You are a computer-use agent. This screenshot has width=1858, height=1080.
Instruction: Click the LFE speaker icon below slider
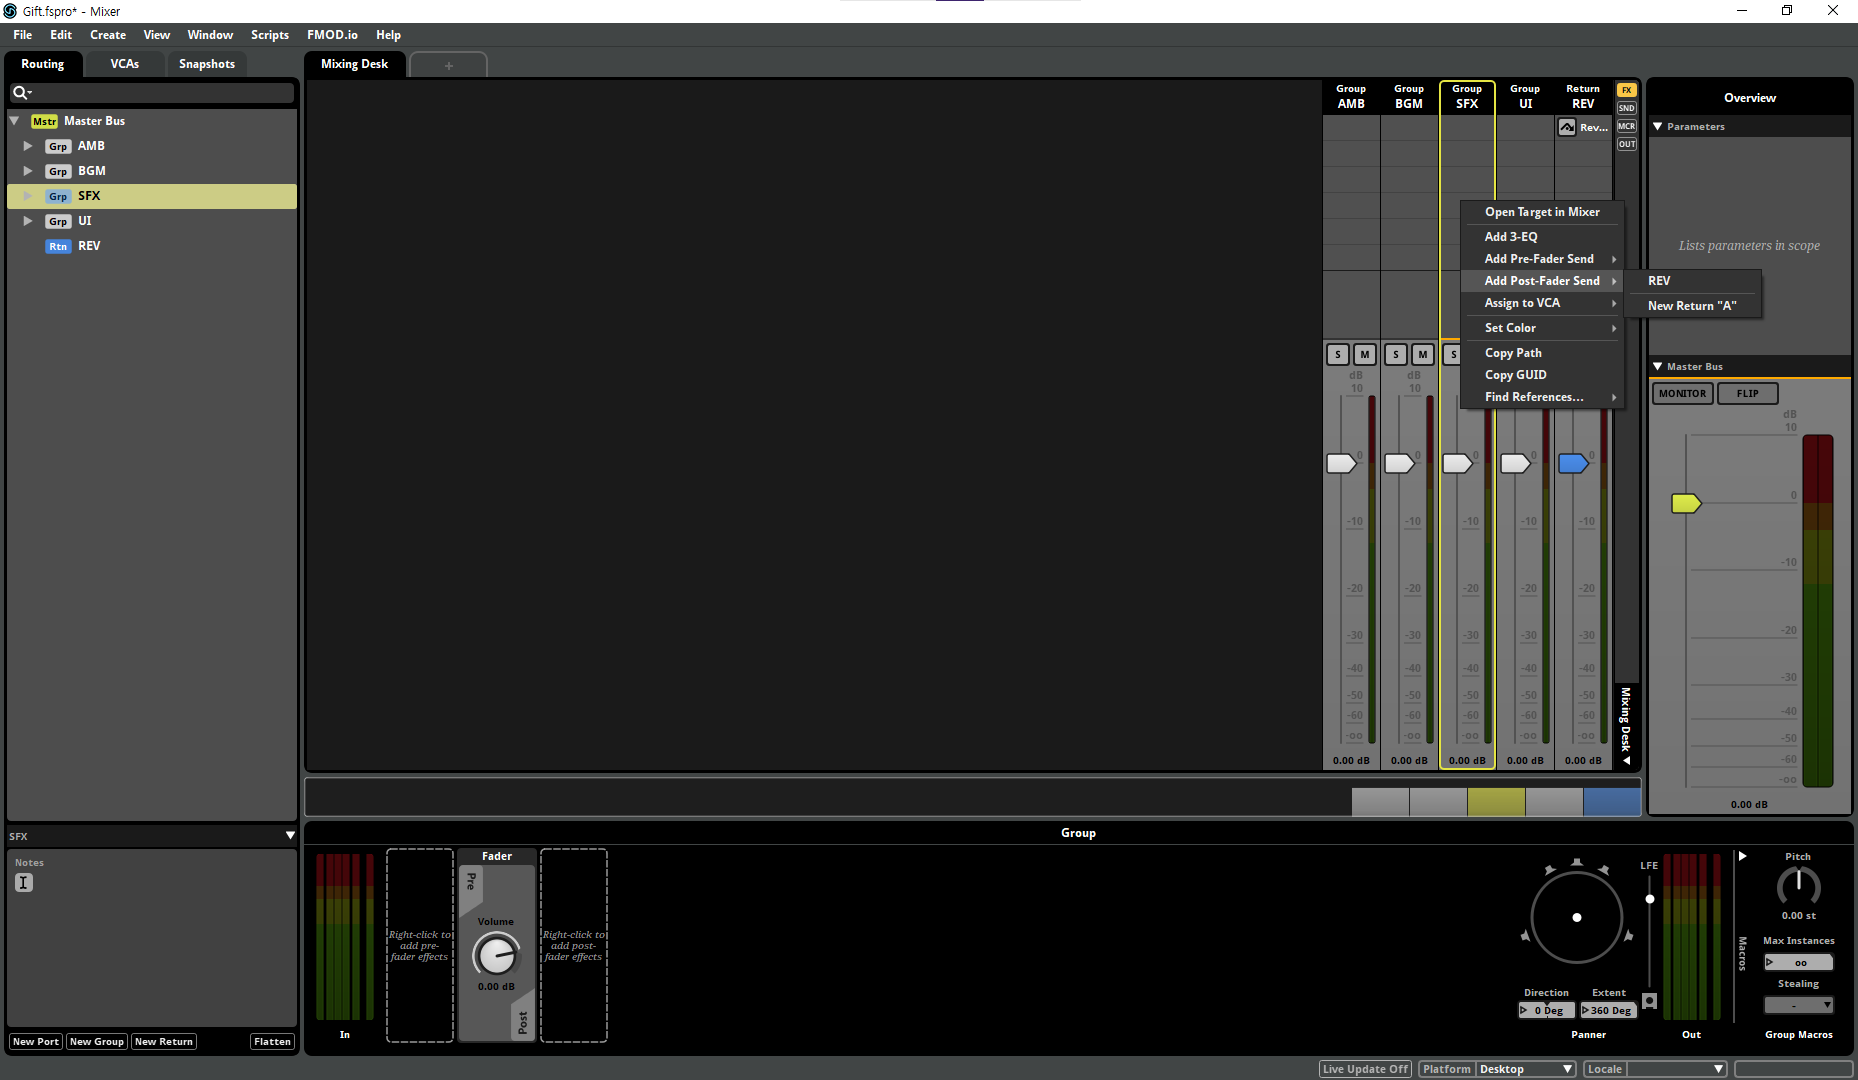[x=1650, y=1001]
